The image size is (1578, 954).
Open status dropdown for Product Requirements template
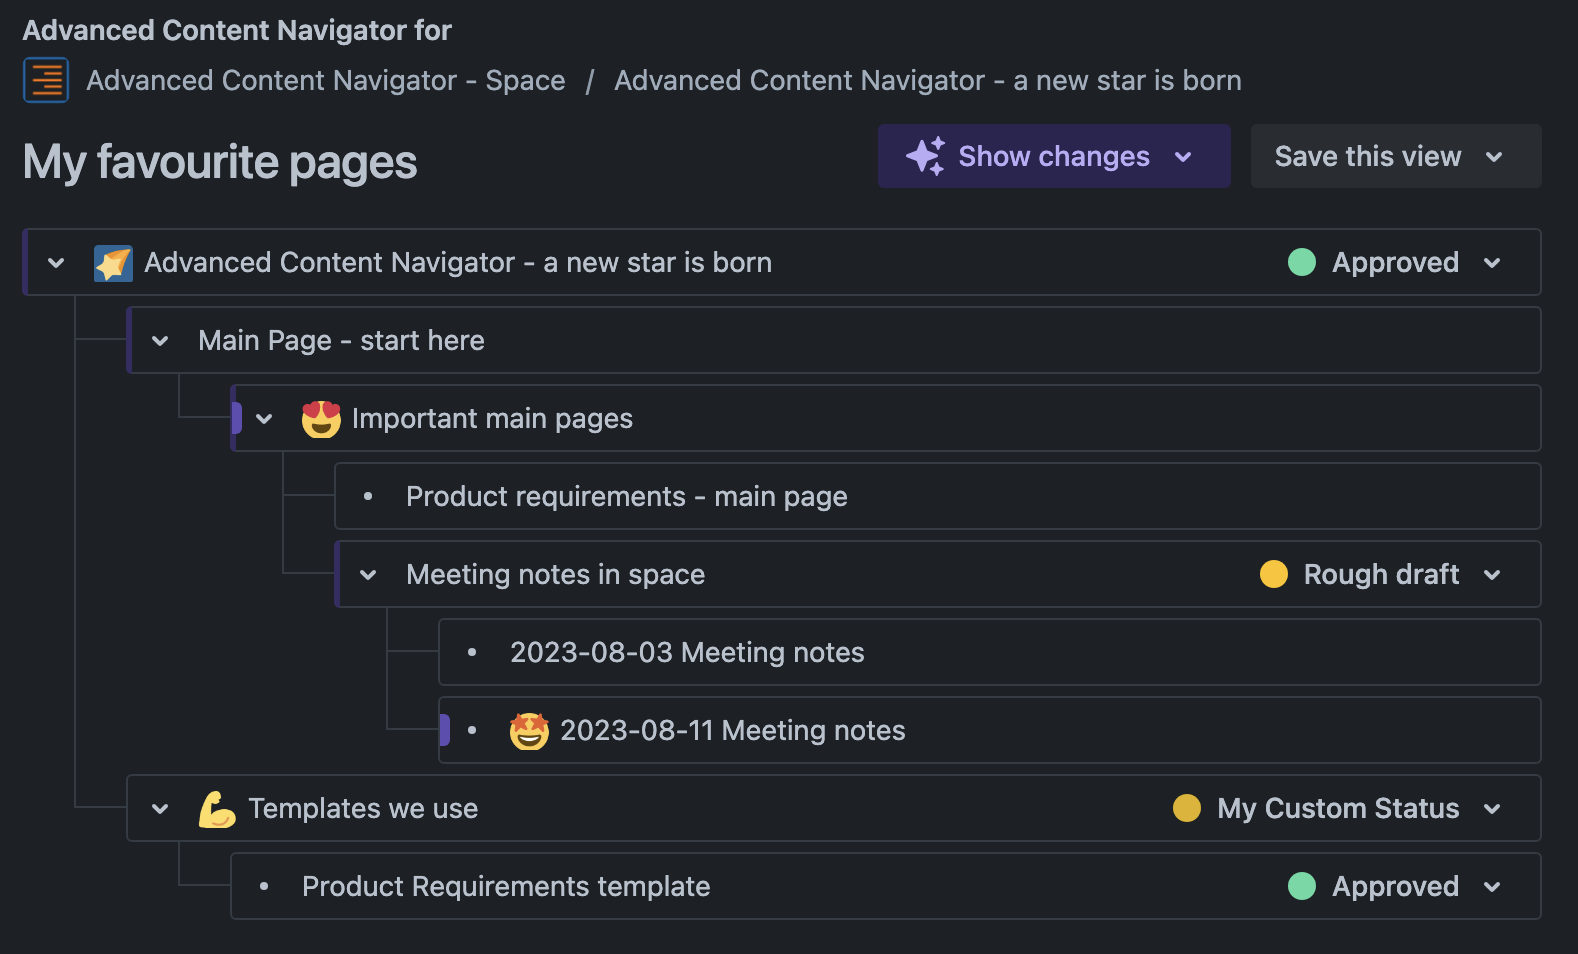pyautogui.click(x=1492, y=887)
